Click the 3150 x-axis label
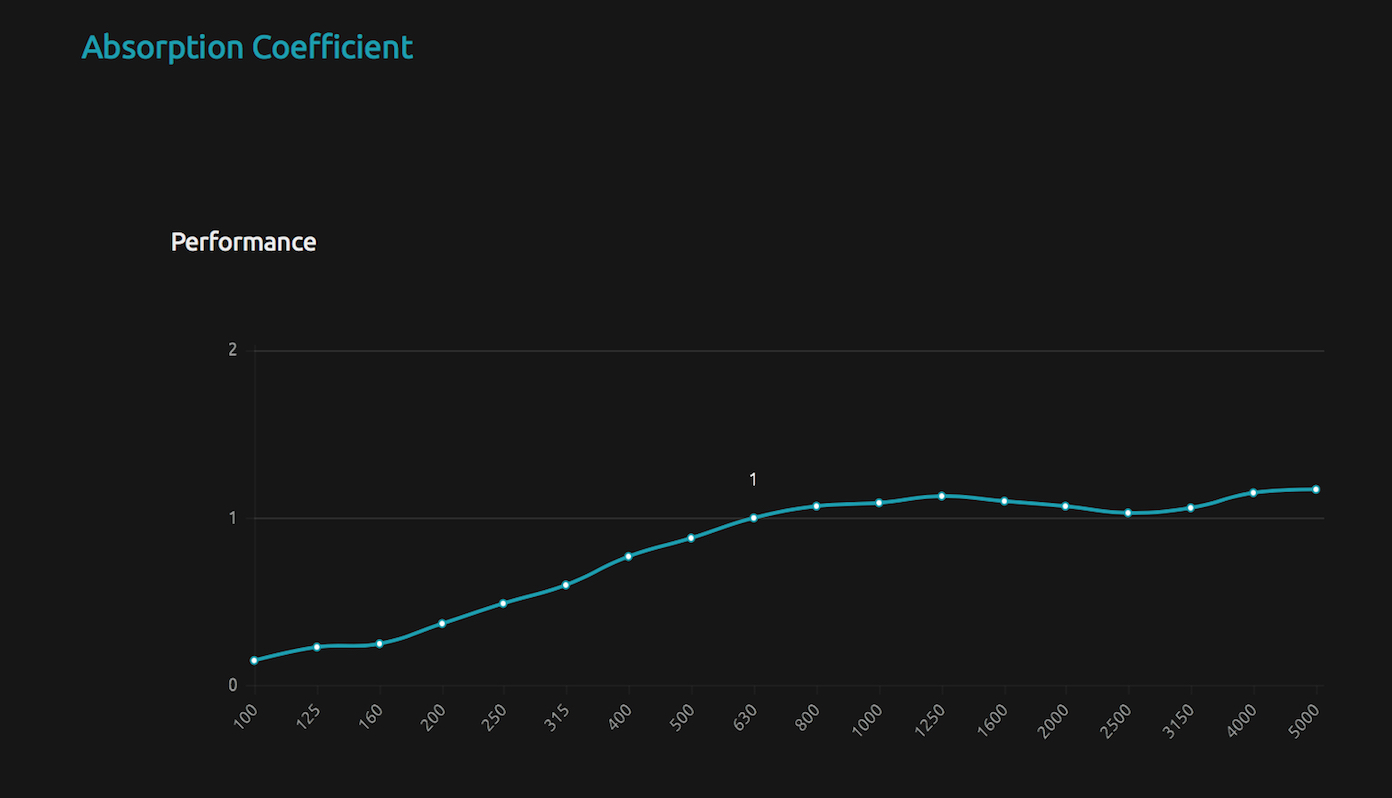This screenshot has width=1392, height=798. 1181,718
